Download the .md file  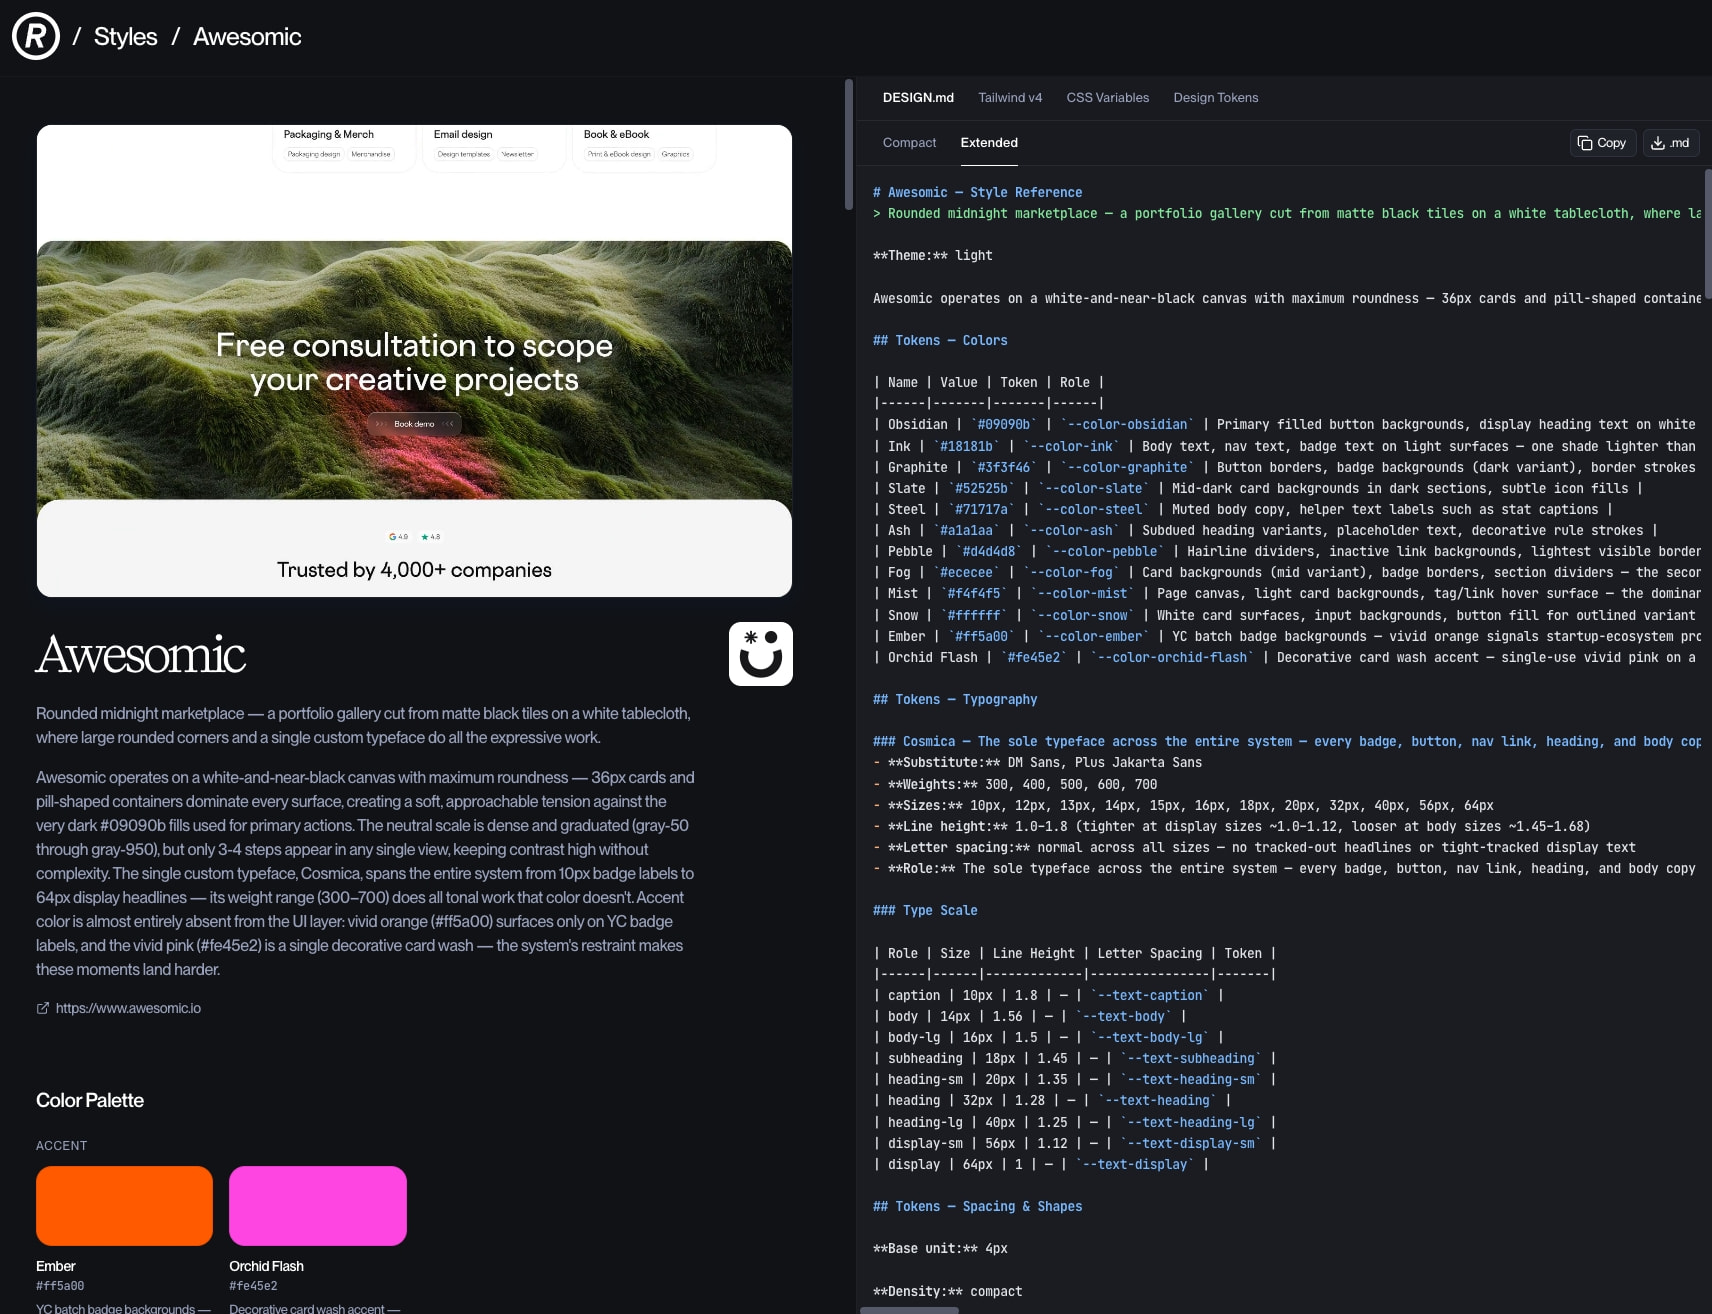1670,143
